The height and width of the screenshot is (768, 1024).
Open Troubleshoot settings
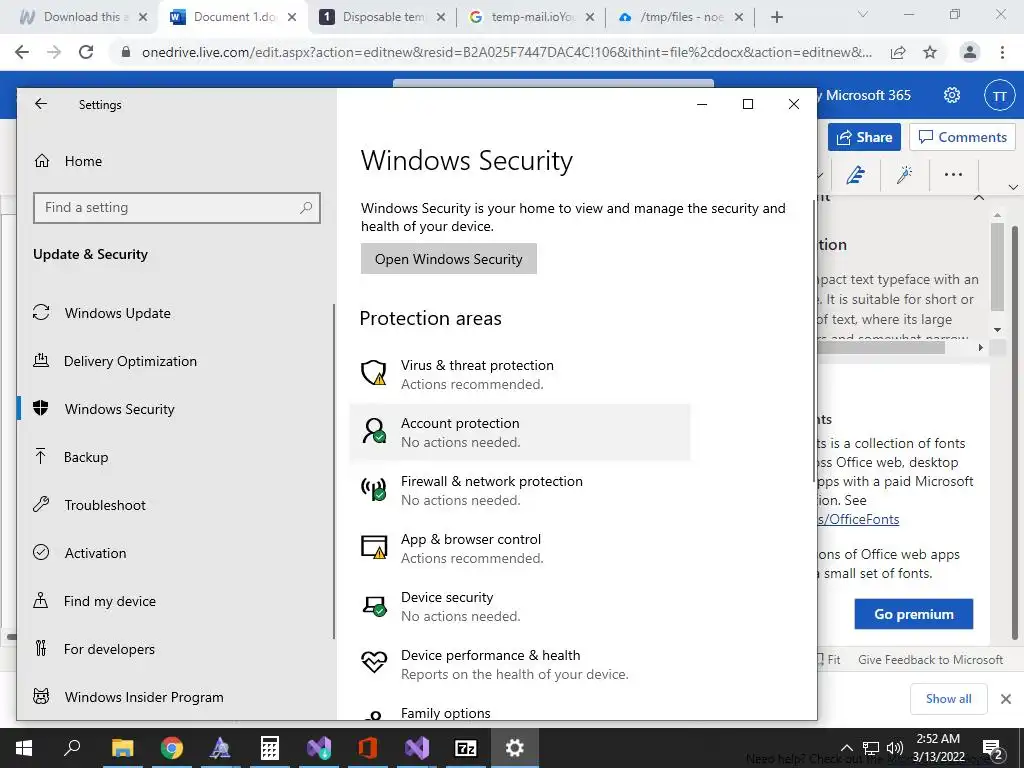104,505
